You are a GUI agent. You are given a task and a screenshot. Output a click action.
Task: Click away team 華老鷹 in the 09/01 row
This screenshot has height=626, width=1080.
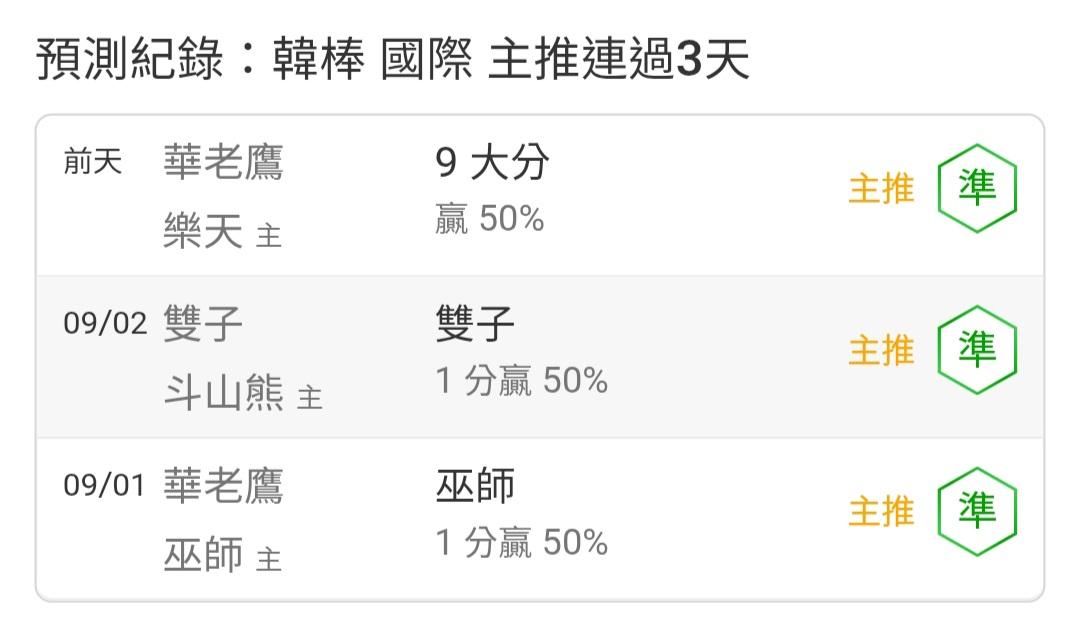pyautogui.click(x=223, y=486)
